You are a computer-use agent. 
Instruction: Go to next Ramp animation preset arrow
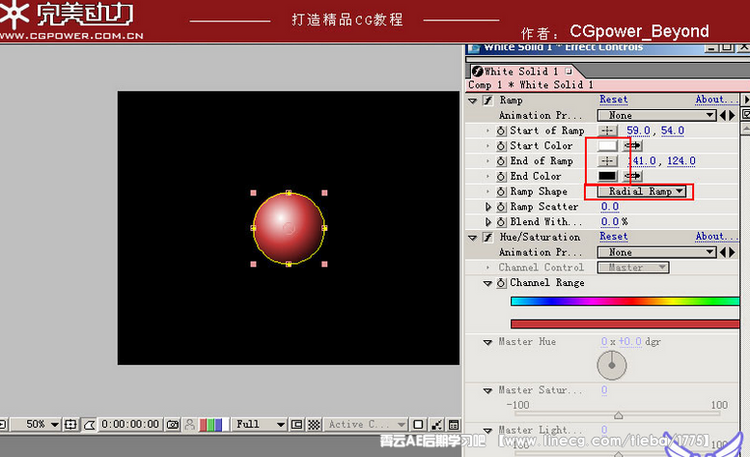tap(731, 115)
